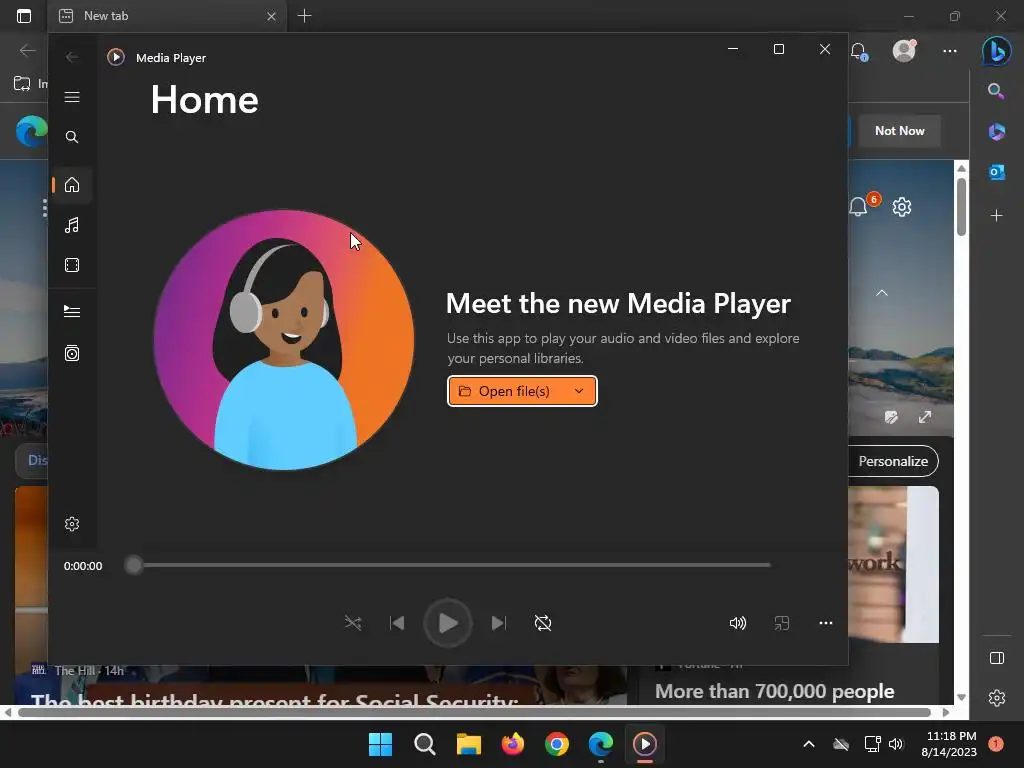Switch to Edge from taskbar
1024x768 pixels.
pos(601,744)
